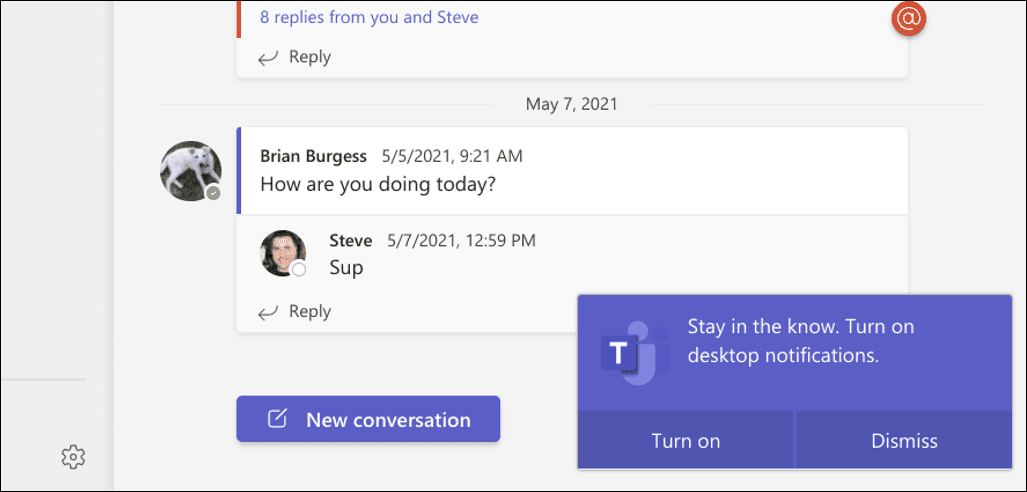This screenshot has height=492, width=1027.
Task: Click reply arrow below the 8 replies link
Action: point(268,58)
